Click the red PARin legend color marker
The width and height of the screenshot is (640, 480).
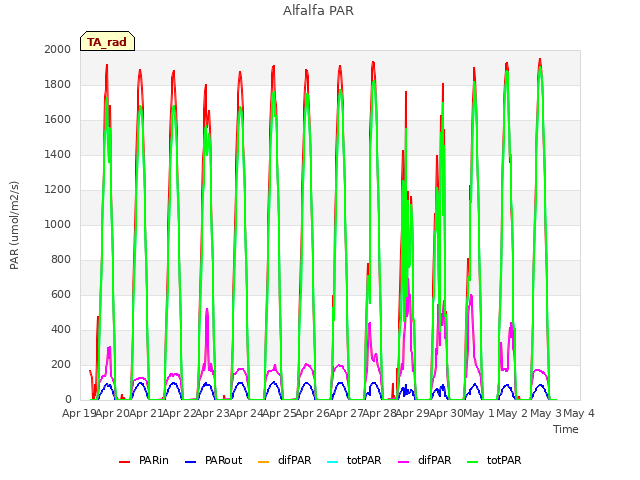(124, 462)
